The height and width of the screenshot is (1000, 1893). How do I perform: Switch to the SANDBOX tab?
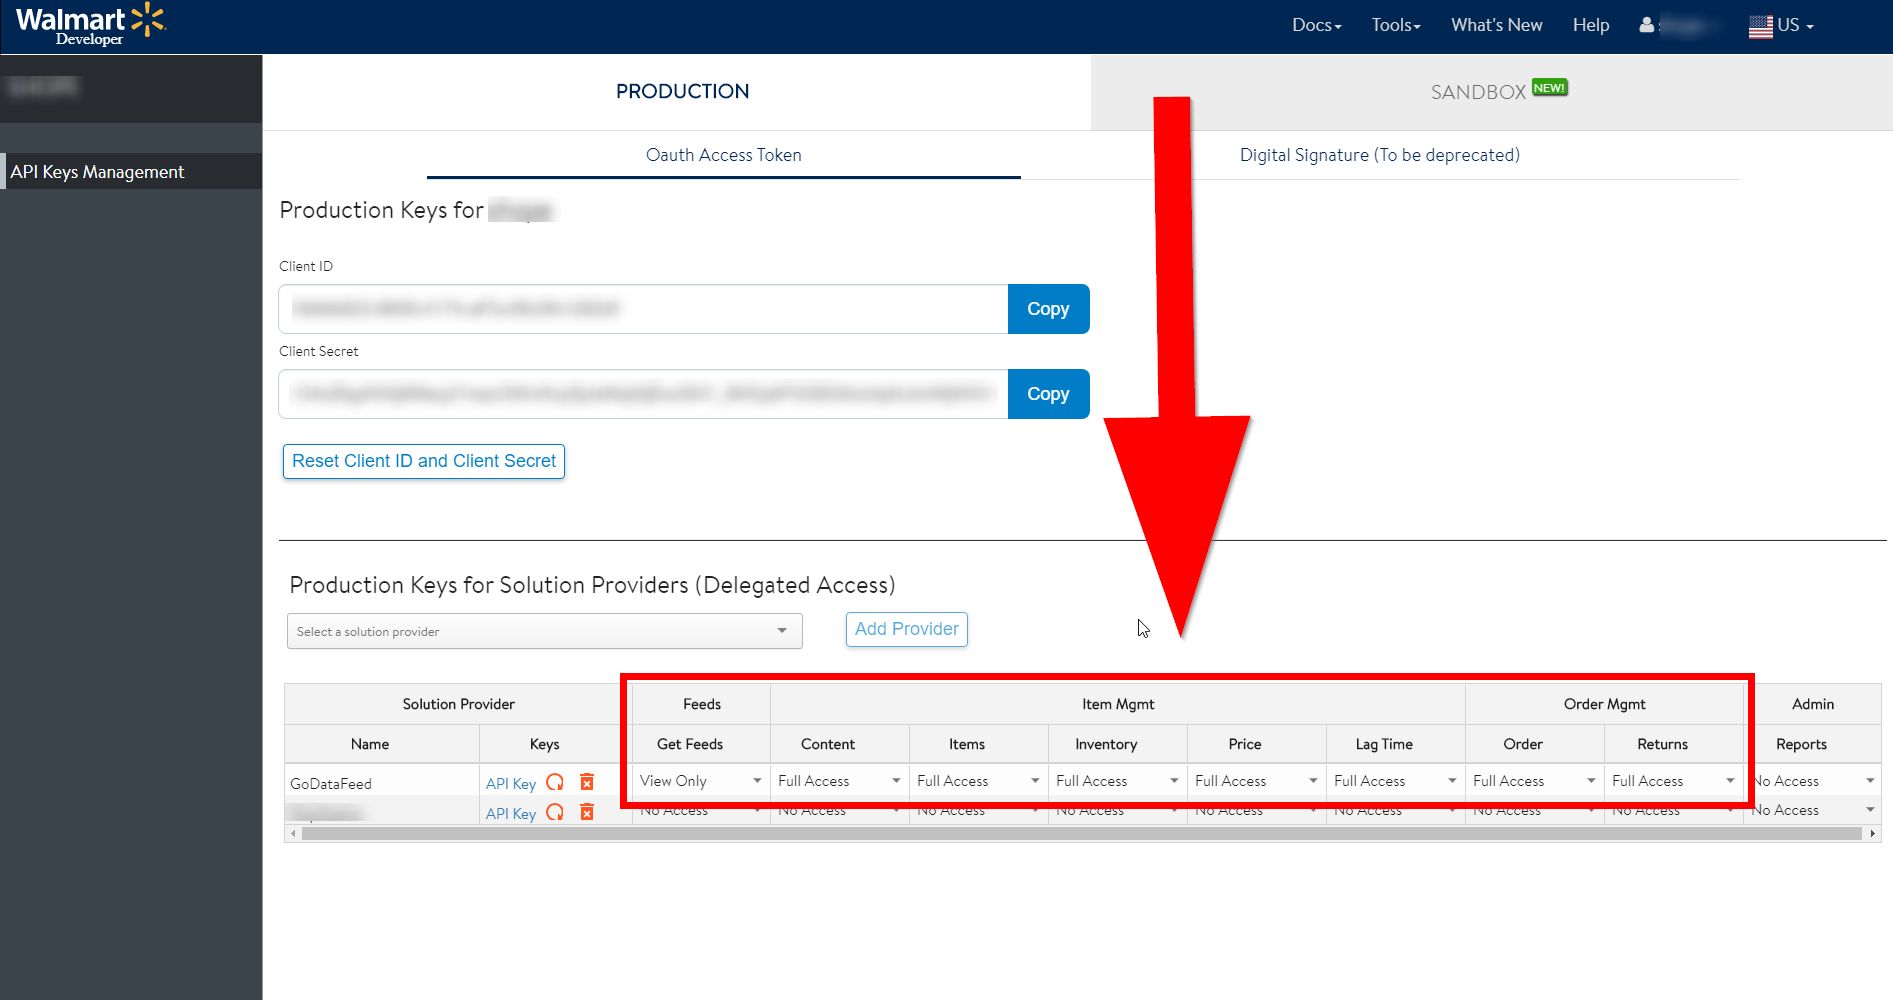[x=1477, y=91]
